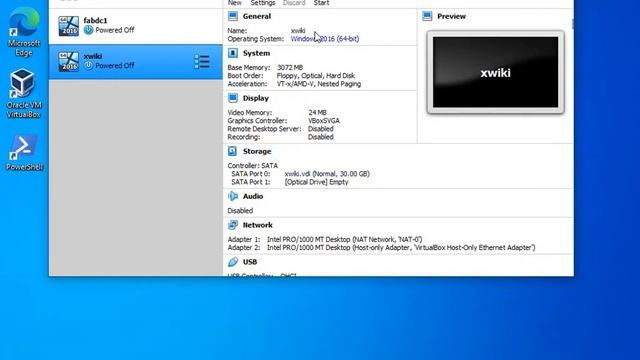Click the Audio section speaker icon
Image resolution: width=640 pixels, height=360 pixels.
tap(233, 196)
